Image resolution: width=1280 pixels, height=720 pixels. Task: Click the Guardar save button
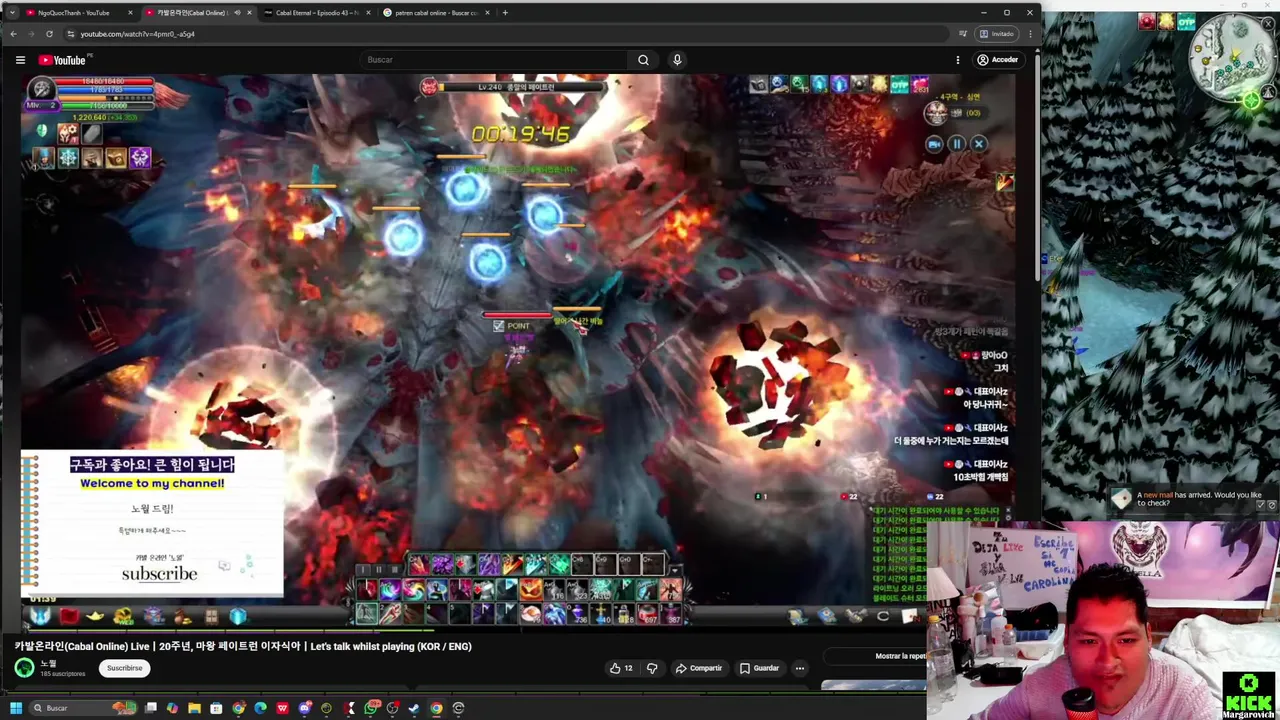click(x=759, y=668)
